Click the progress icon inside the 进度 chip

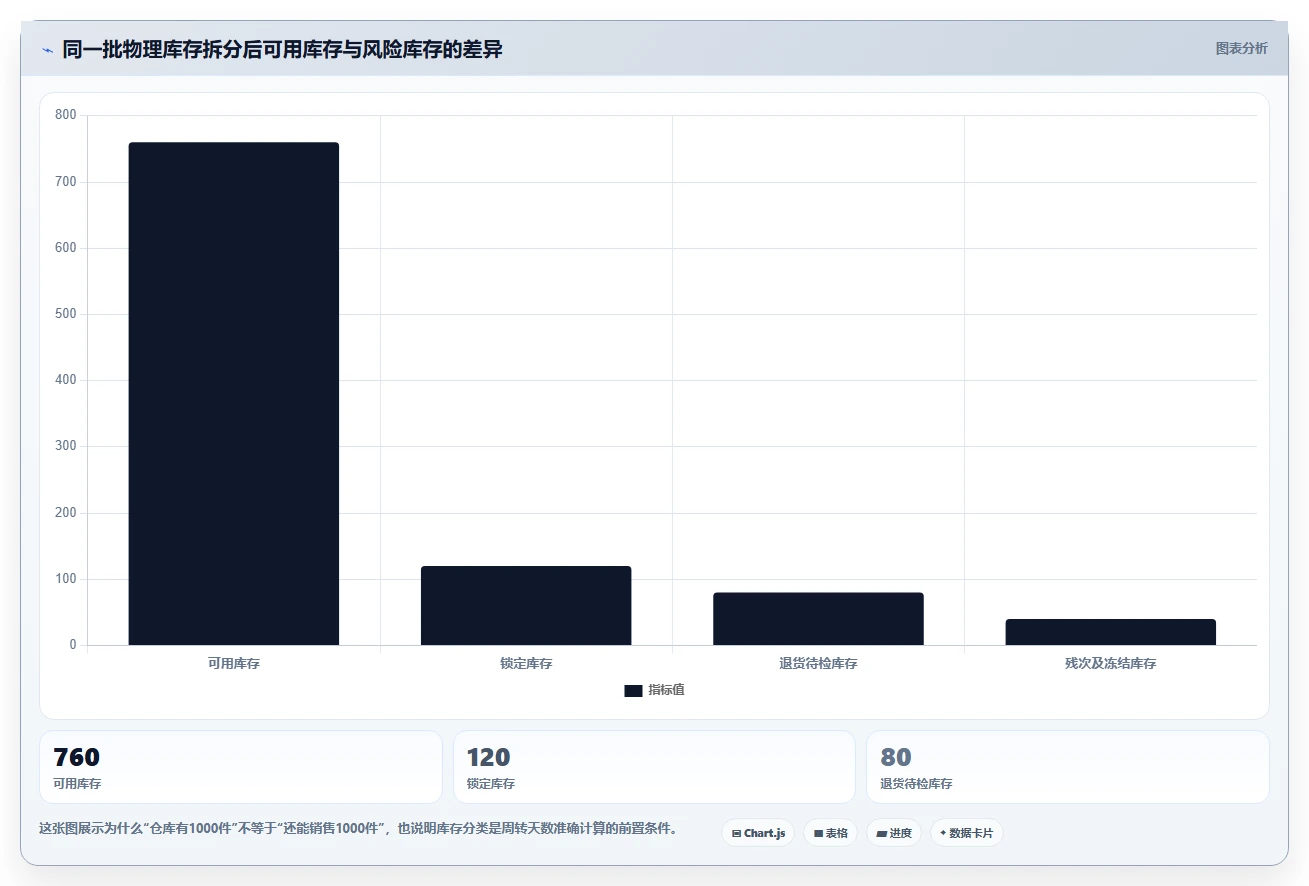pyautogui.click(x=881, y=833)
